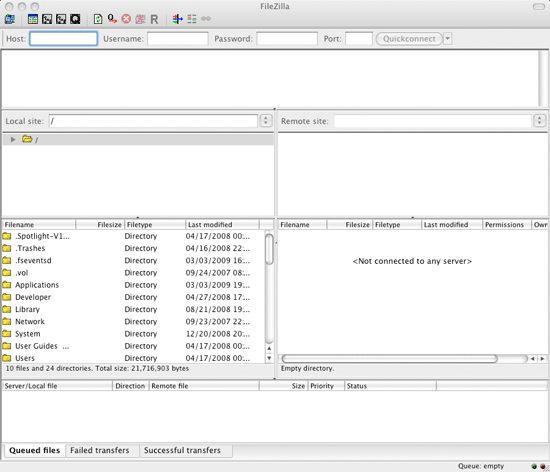Select the Network folder icon

click(x=7, y=322)
